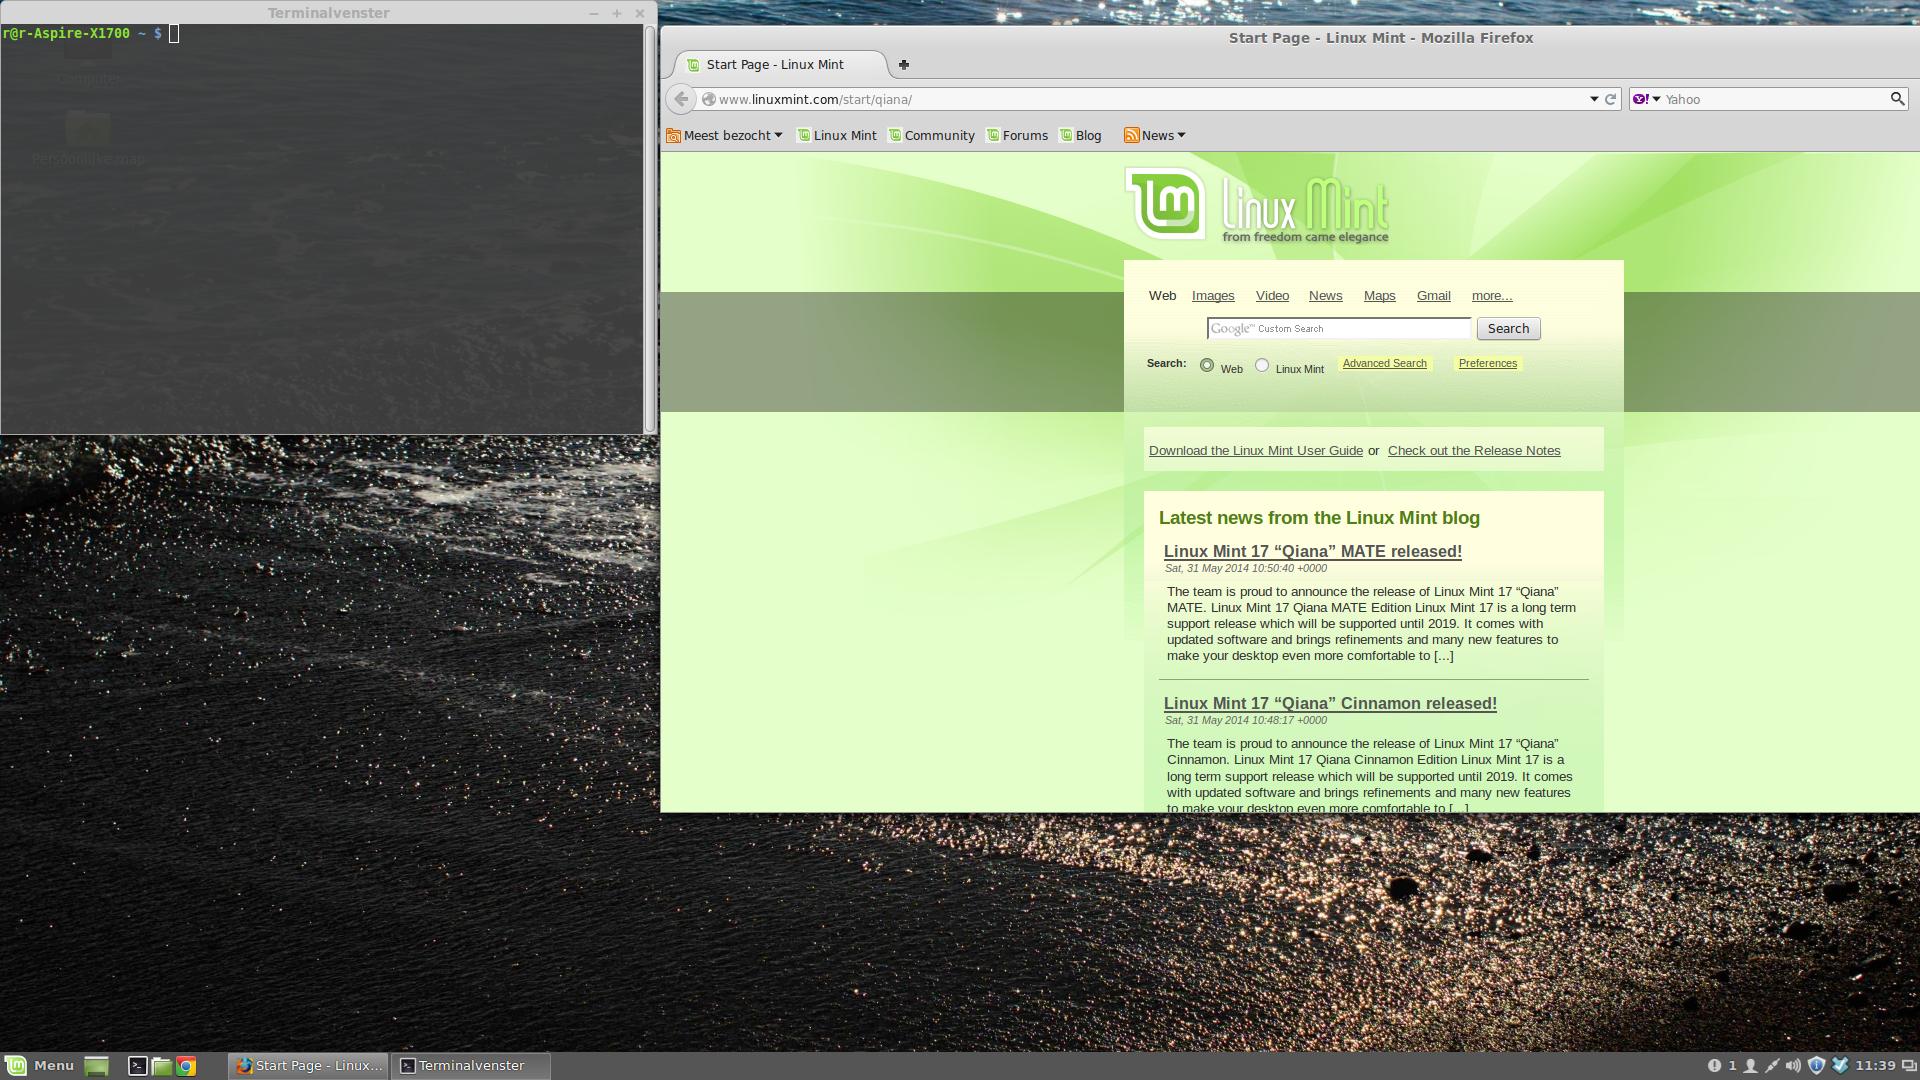Click the terminal prompt line
1920x1080 pixels.
[x=91, y=34]
